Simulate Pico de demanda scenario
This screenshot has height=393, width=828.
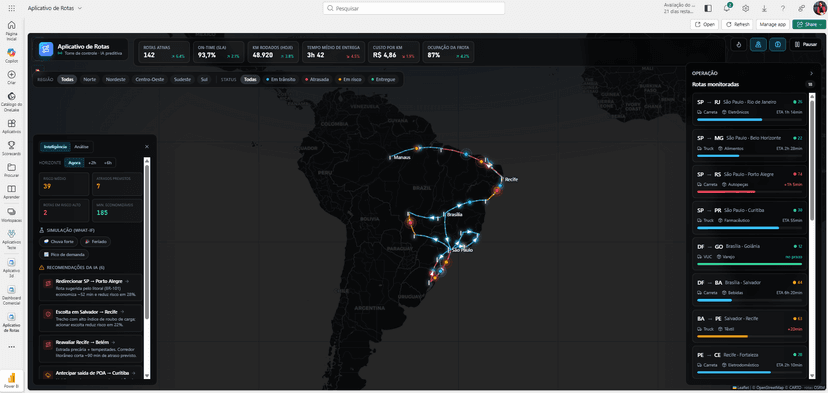tap(64, 255)
